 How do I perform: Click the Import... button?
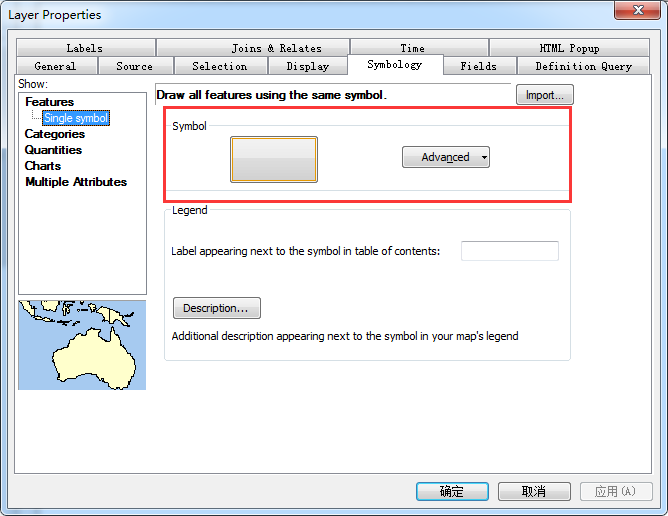545,95
